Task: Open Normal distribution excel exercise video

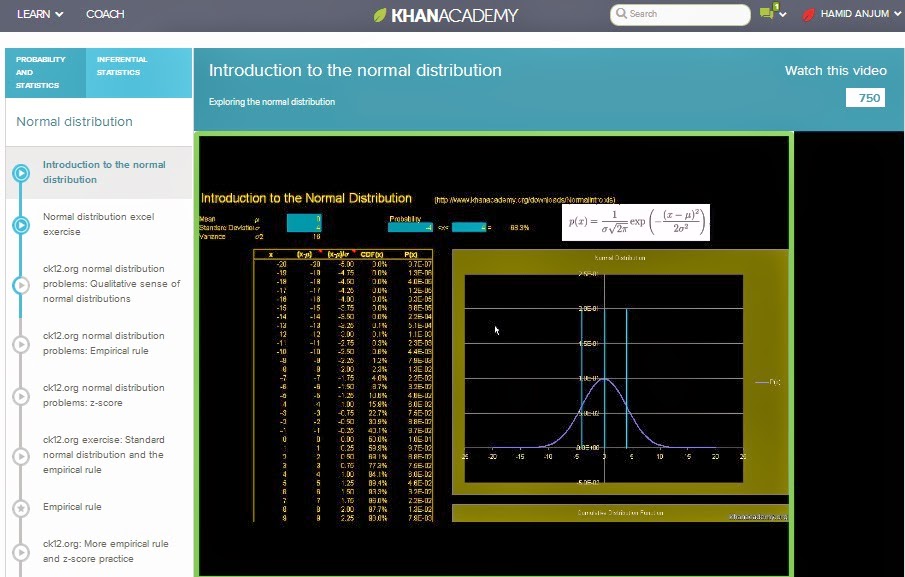Action: pyautogui.click(x=99, y=224)
